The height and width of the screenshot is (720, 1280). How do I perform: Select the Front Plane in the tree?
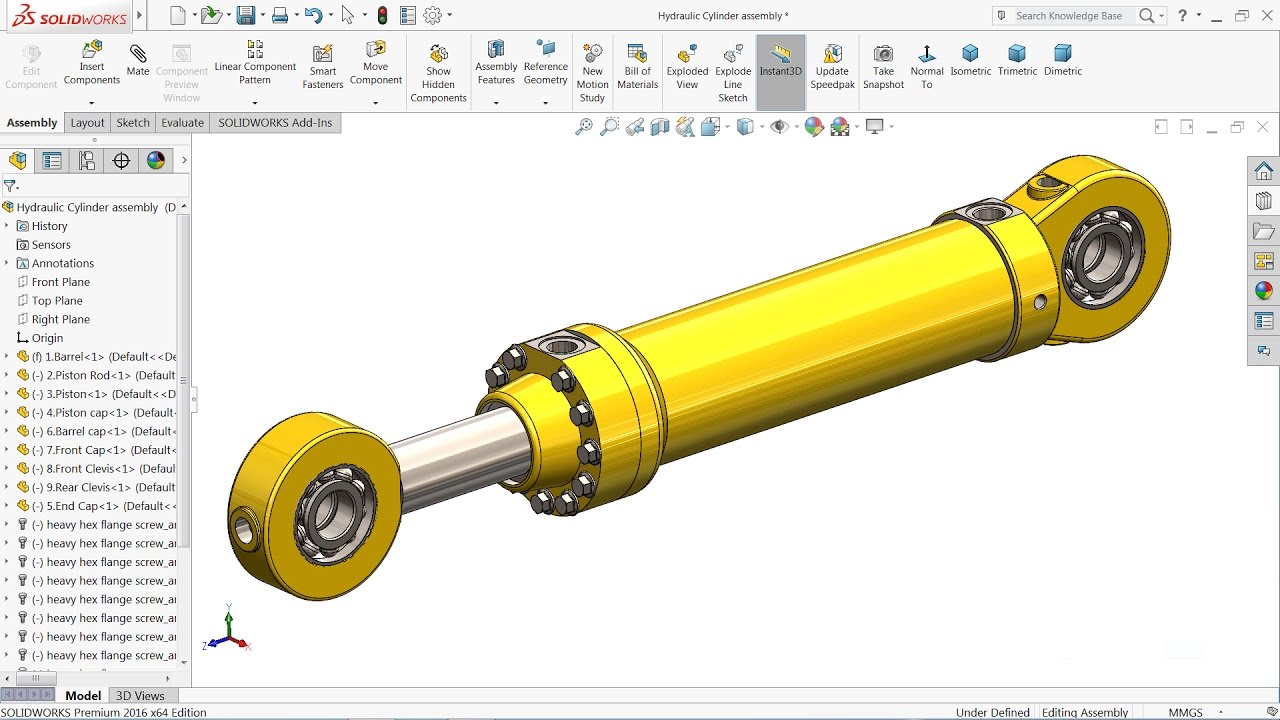[60, 281]
